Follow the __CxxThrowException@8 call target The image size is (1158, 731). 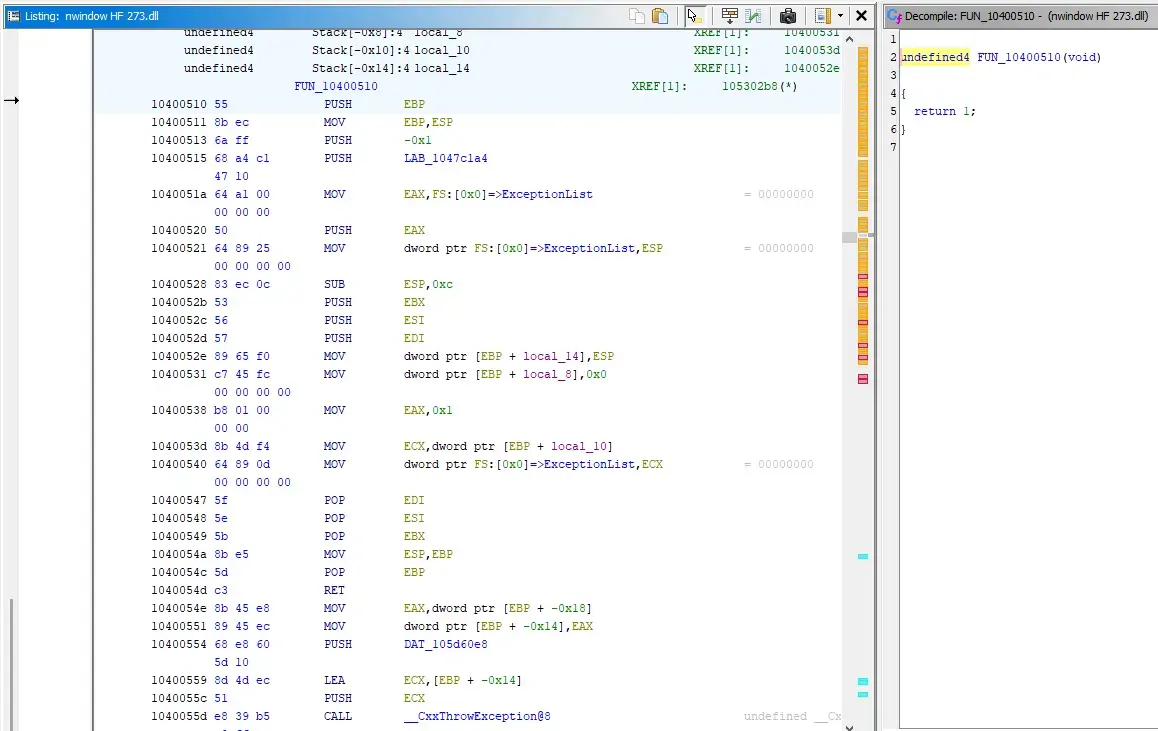477,716
